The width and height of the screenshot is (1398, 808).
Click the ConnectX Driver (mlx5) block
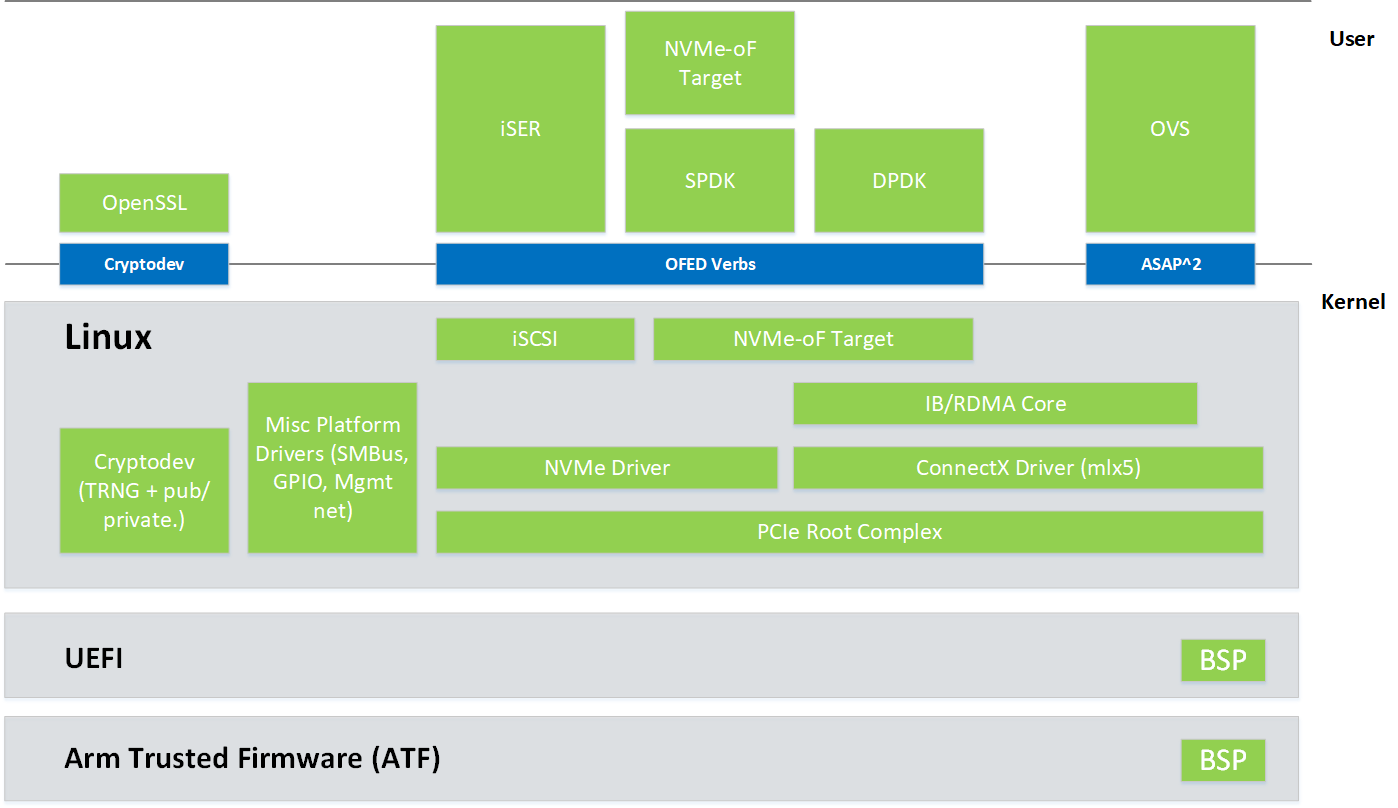pos(1028,467)
